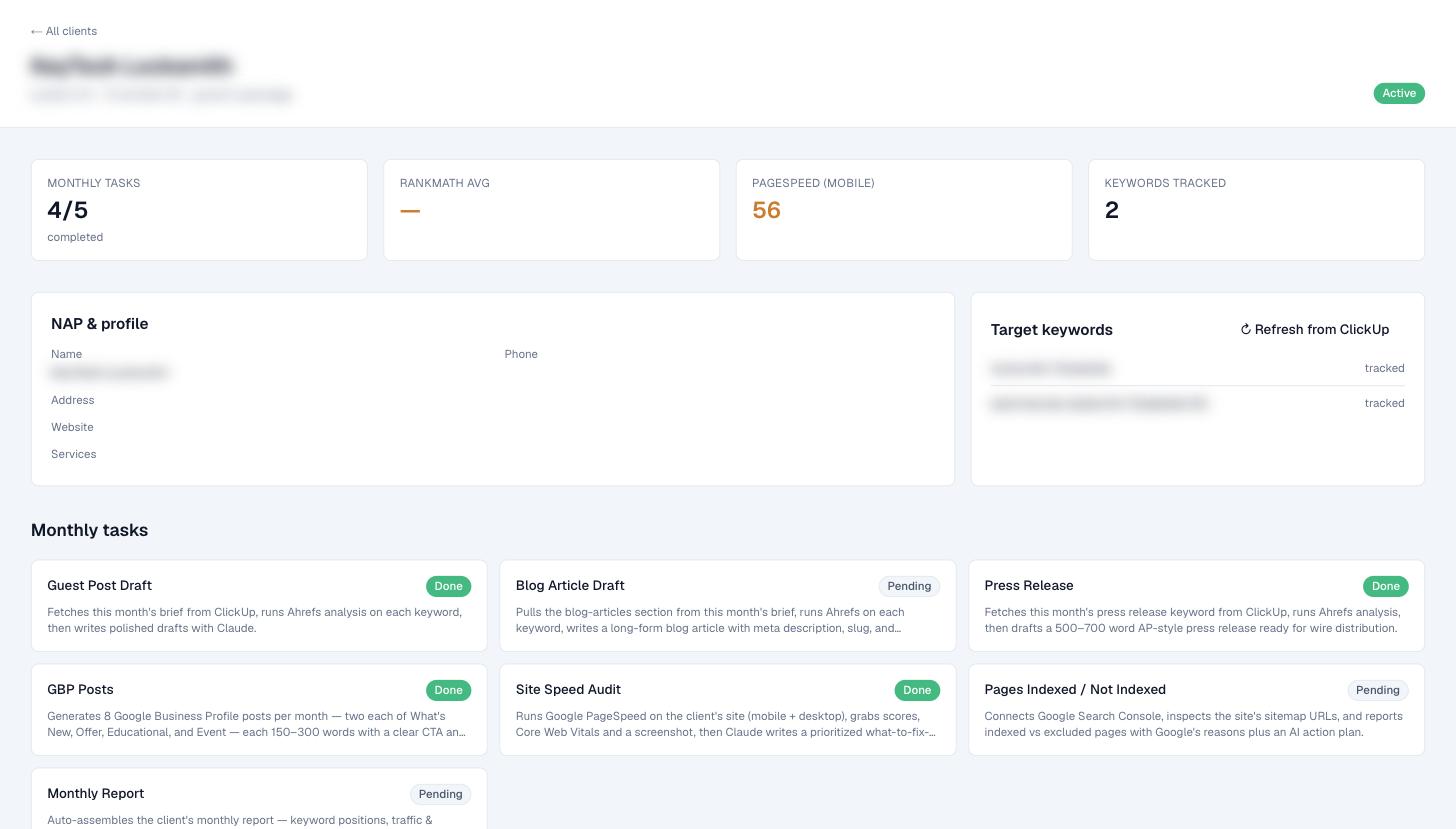Open Pages Indexed / Not Indexed card

pos(1196,710)
